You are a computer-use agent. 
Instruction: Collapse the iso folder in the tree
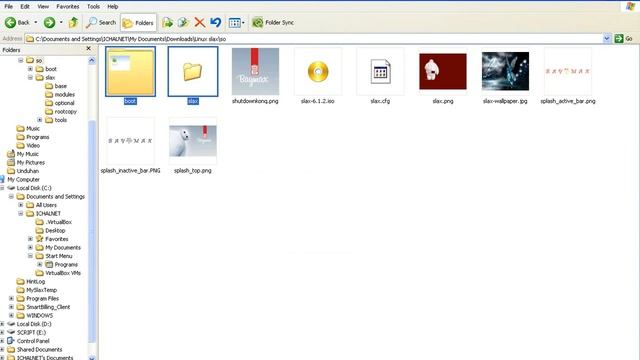tap(21, 60)
